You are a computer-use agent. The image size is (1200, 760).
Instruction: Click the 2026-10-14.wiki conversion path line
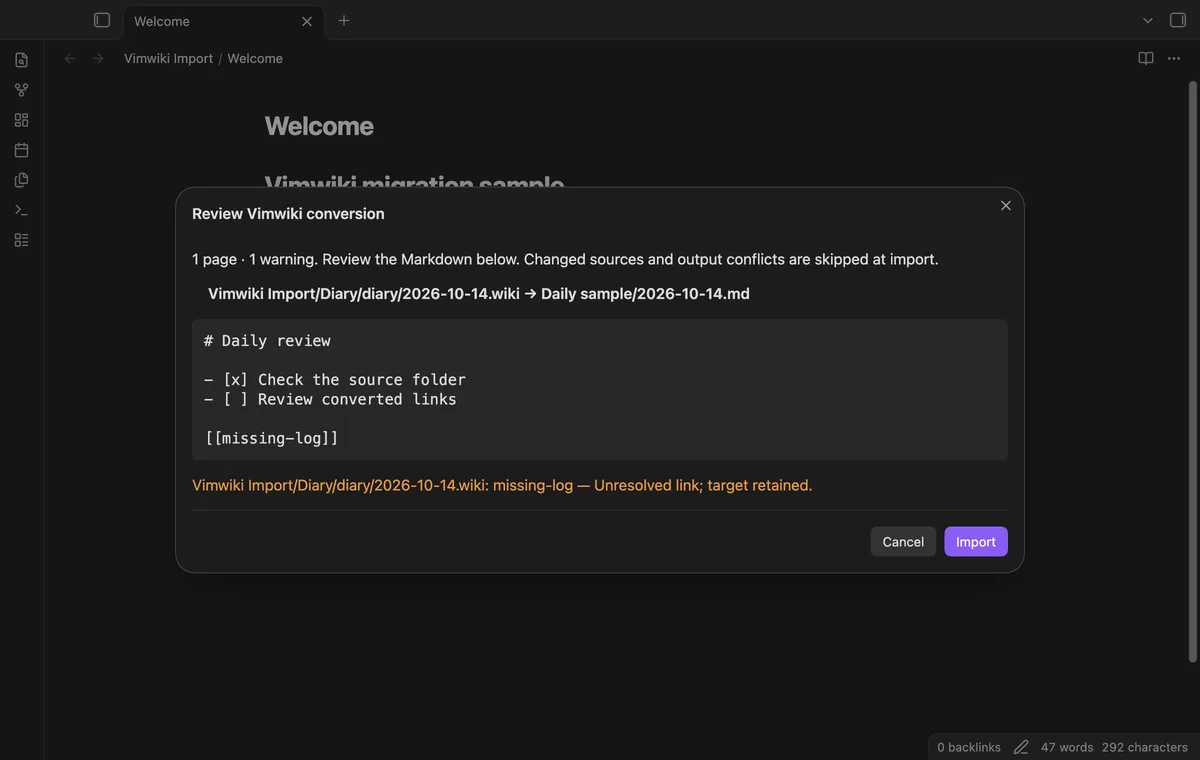pos(479,294)
